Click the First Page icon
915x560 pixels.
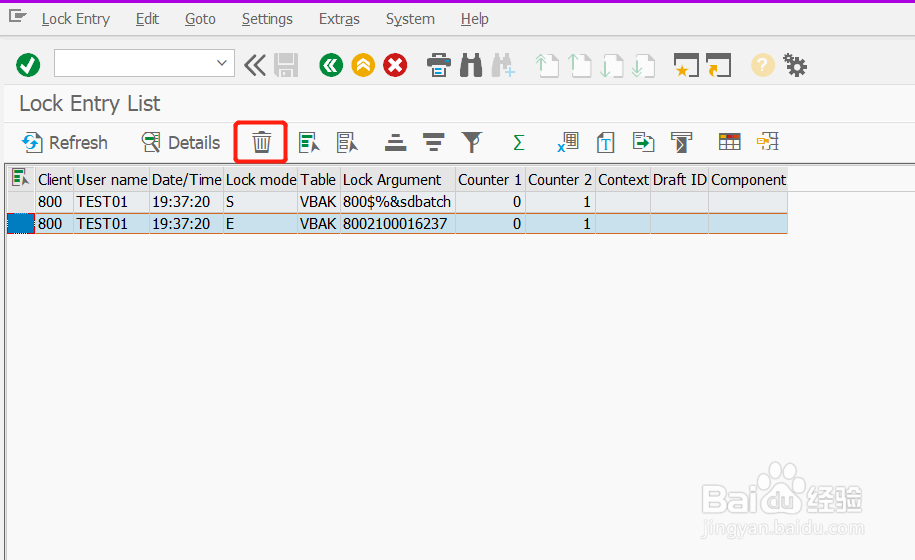(547, 65)
